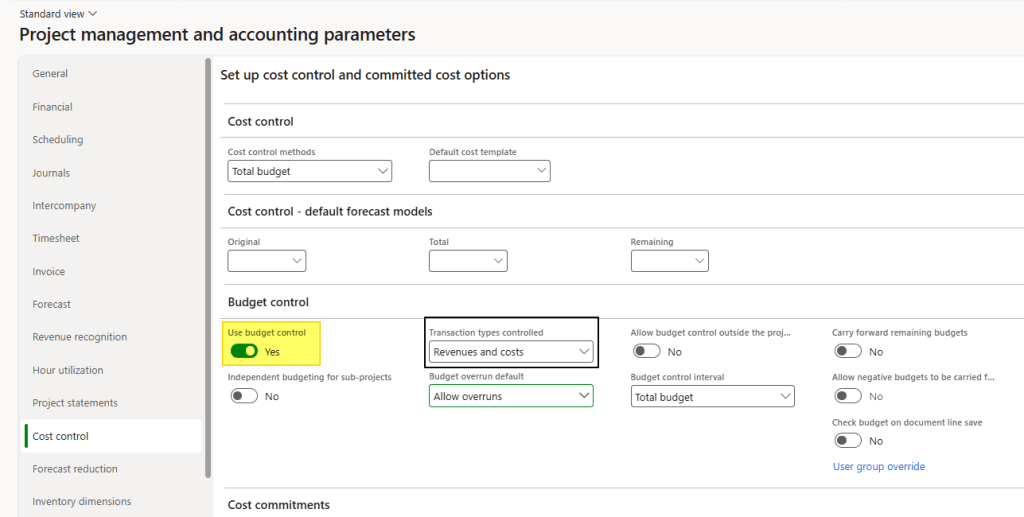
Task: Enable Check budget on document line save
Action: click(848, 440)
